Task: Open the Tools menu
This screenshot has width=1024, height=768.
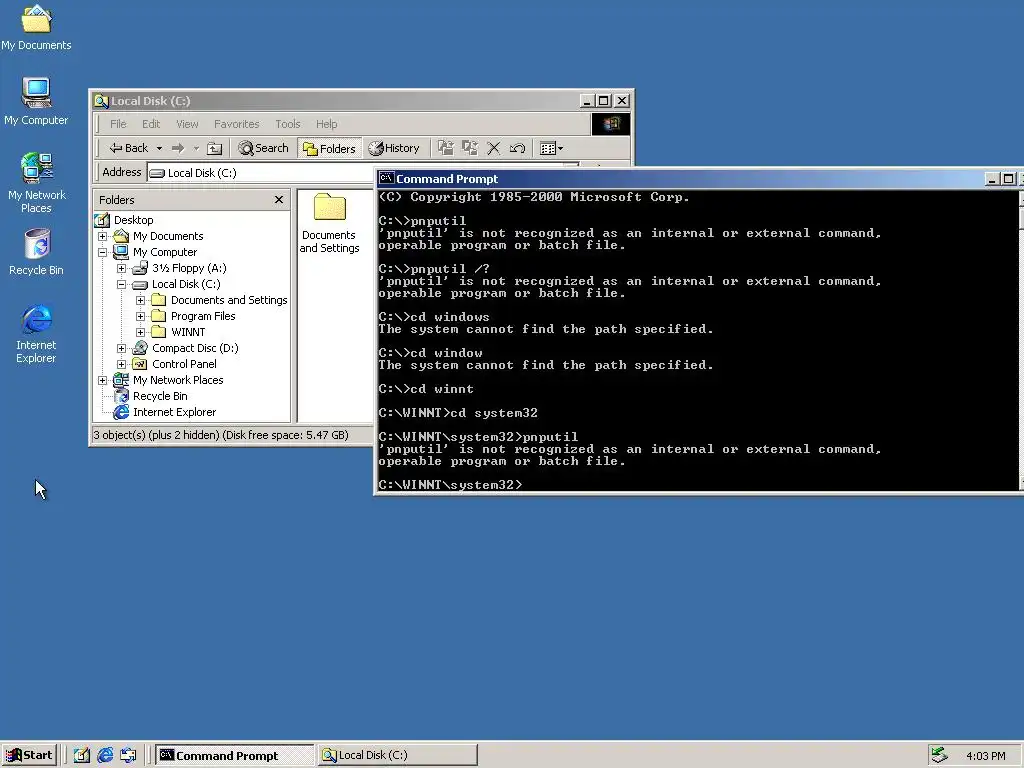Action: pyautogui.click(x=287, y=124)
